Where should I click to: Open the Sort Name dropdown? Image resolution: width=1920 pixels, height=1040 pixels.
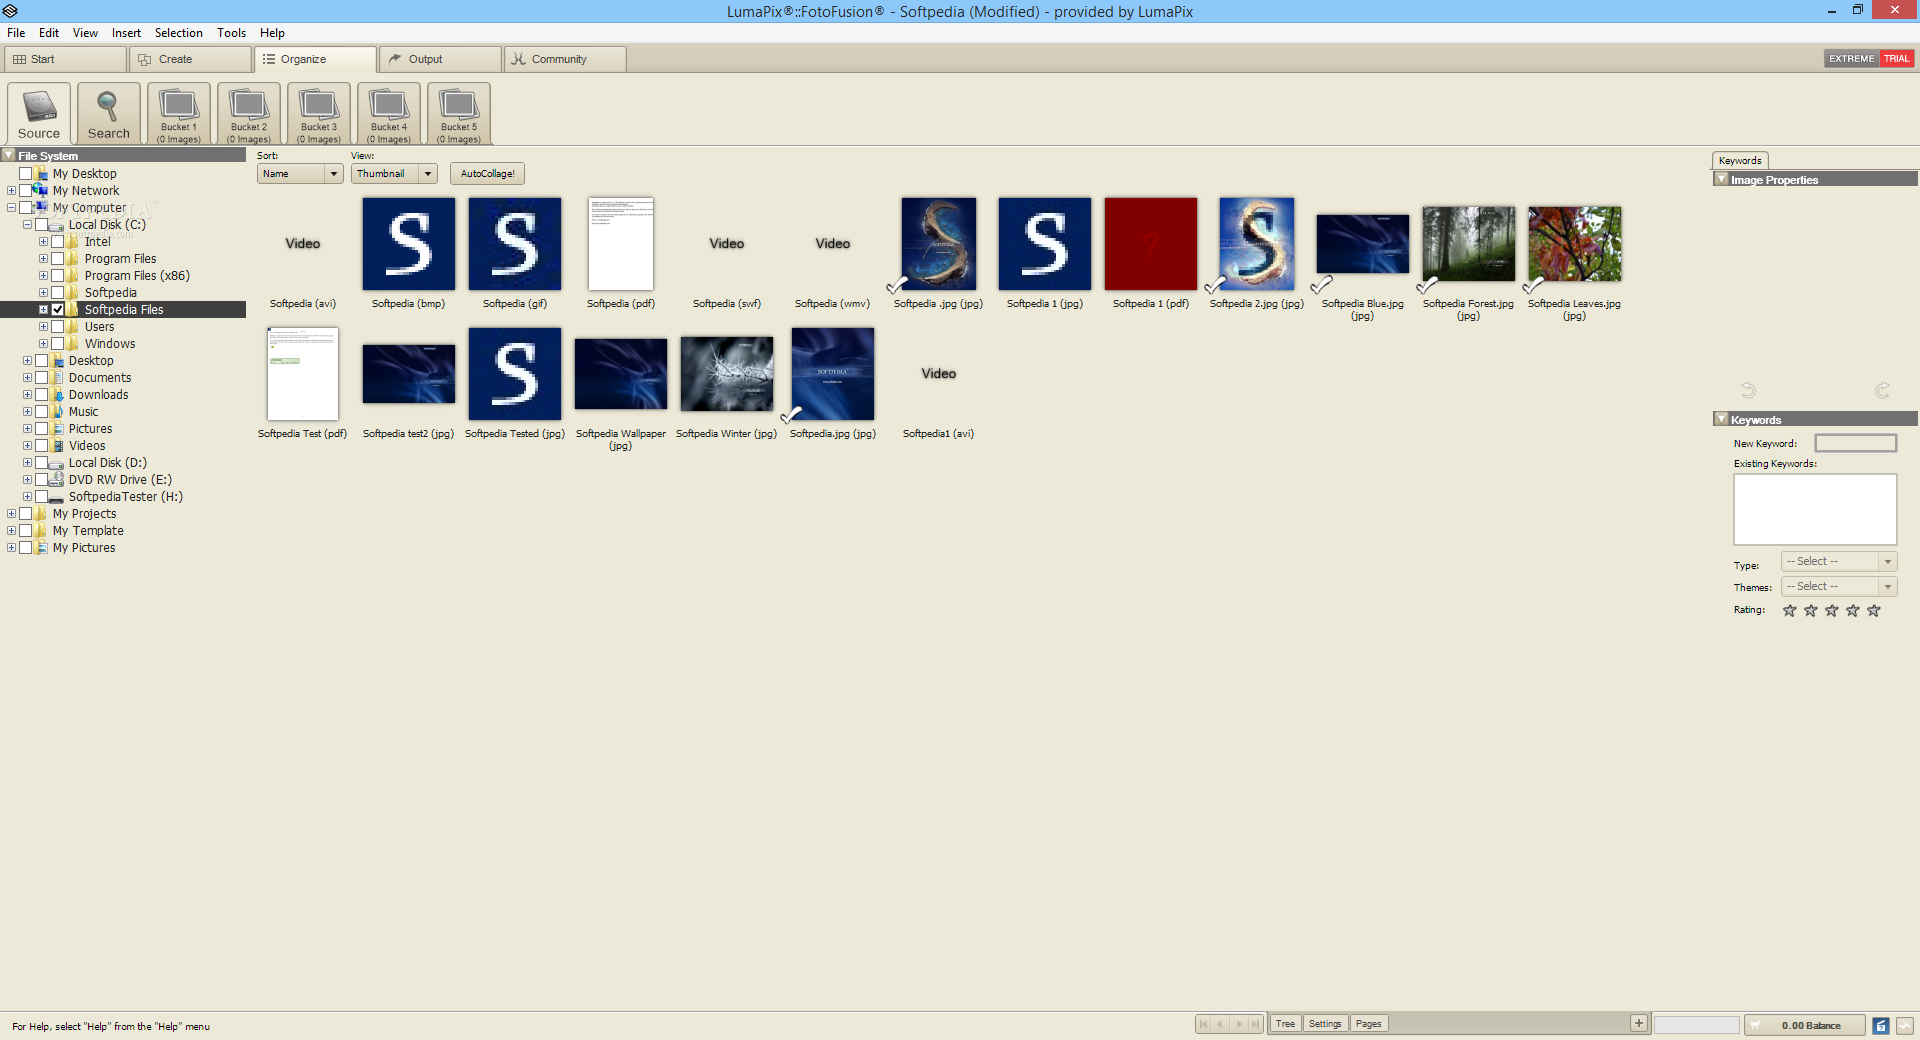point(300,174)
